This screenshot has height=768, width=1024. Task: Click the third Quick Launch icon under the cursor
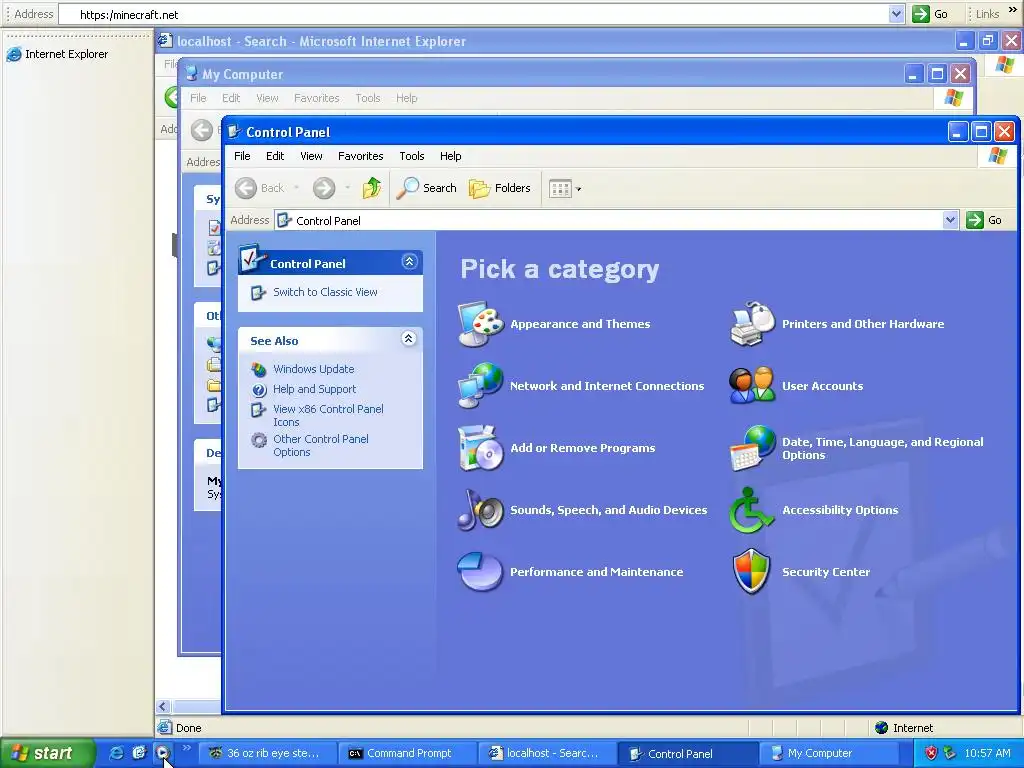[163, 753]
